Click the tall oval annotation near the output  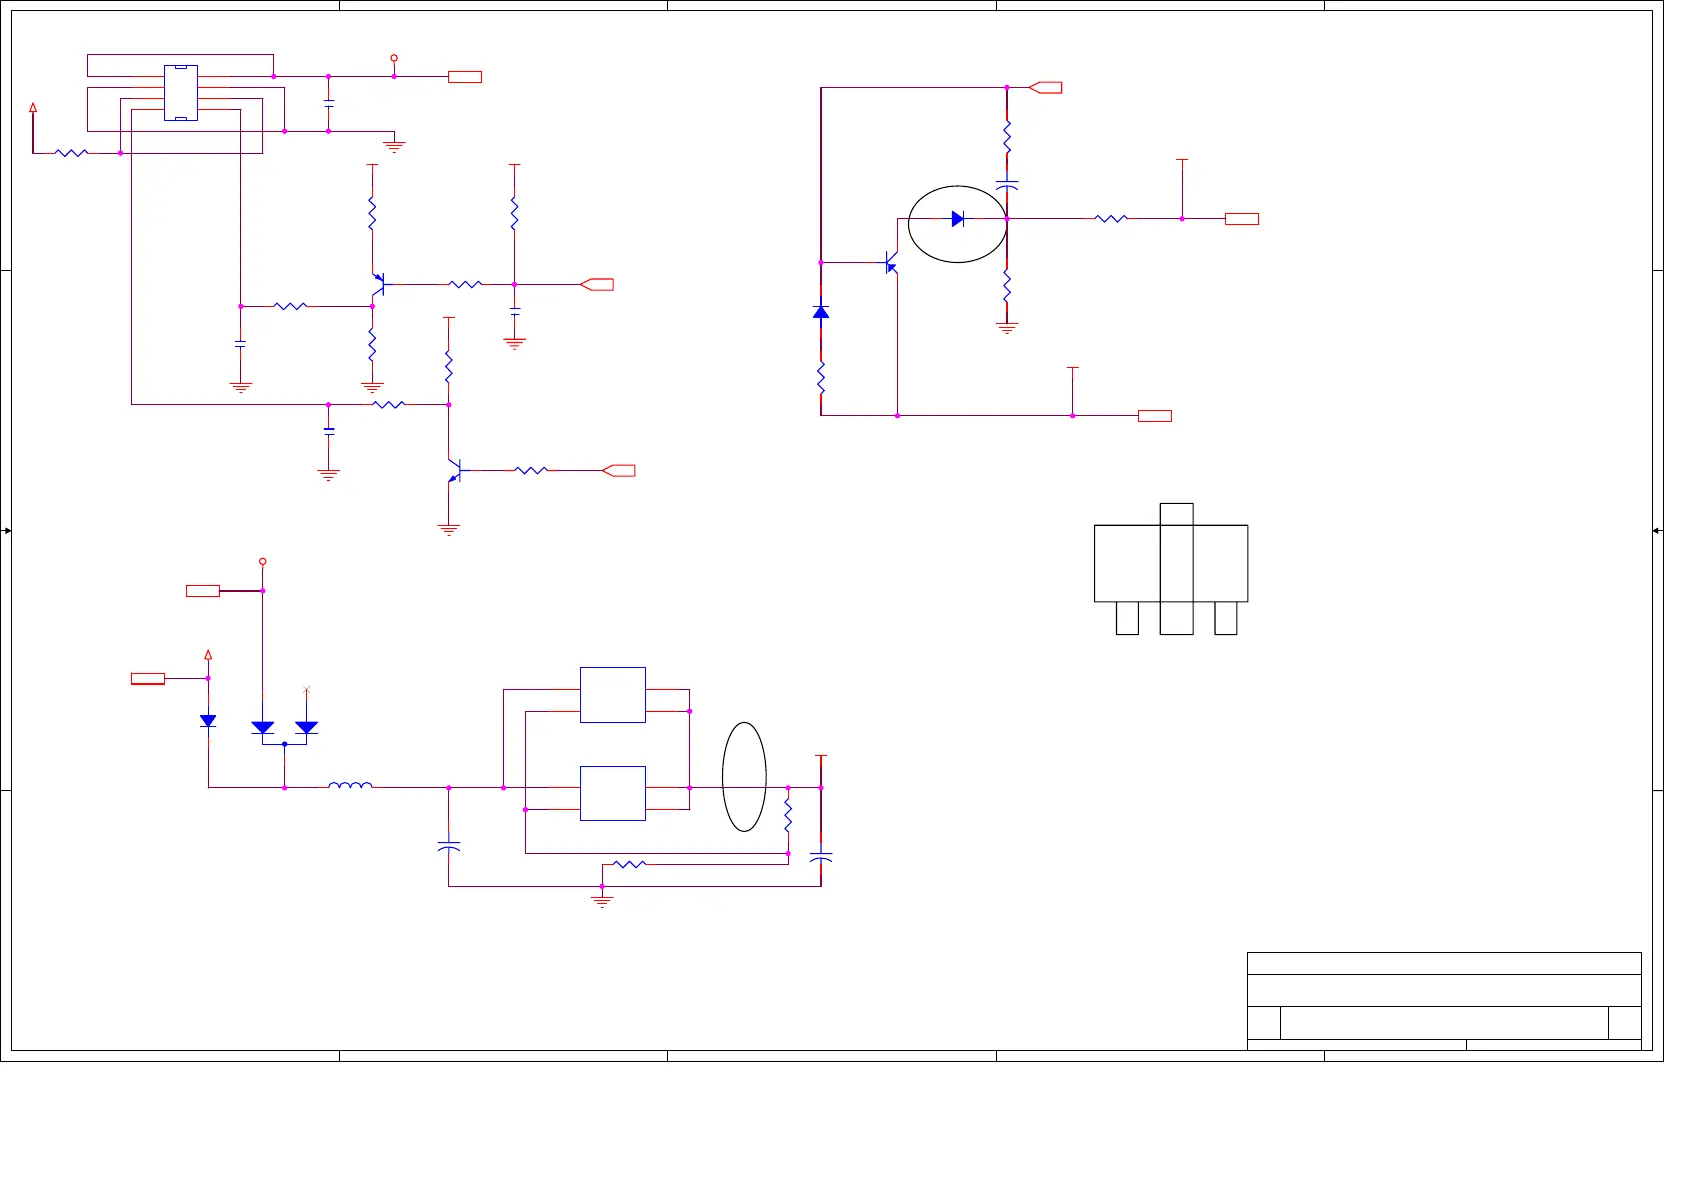point(744,776)
